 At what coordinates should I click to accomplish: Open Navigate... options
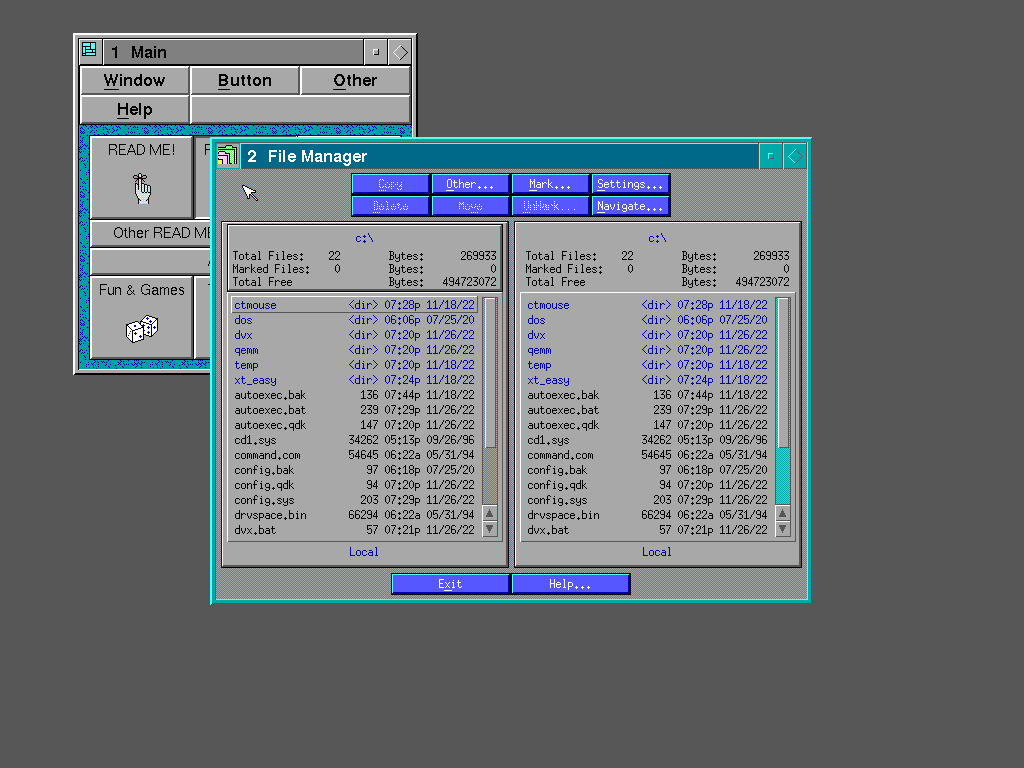[x=630, y=206]
